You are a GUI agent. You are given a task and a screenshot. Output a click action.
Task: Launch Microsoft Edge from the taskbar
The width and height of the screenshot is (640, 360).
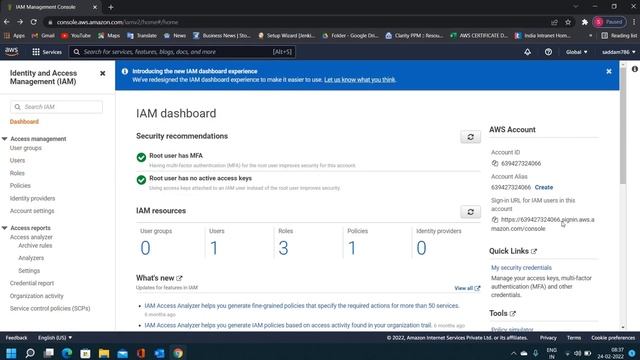click(x=67, y=353)
